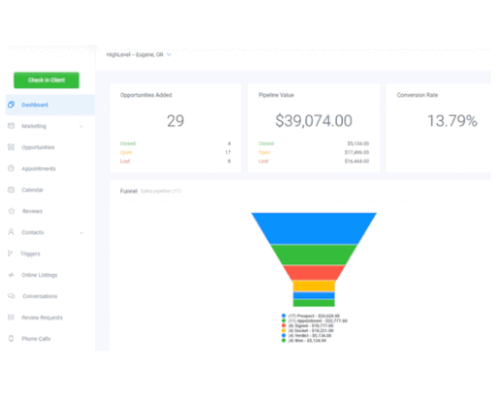Click the Contacts person icon

[x=11, y=232]
